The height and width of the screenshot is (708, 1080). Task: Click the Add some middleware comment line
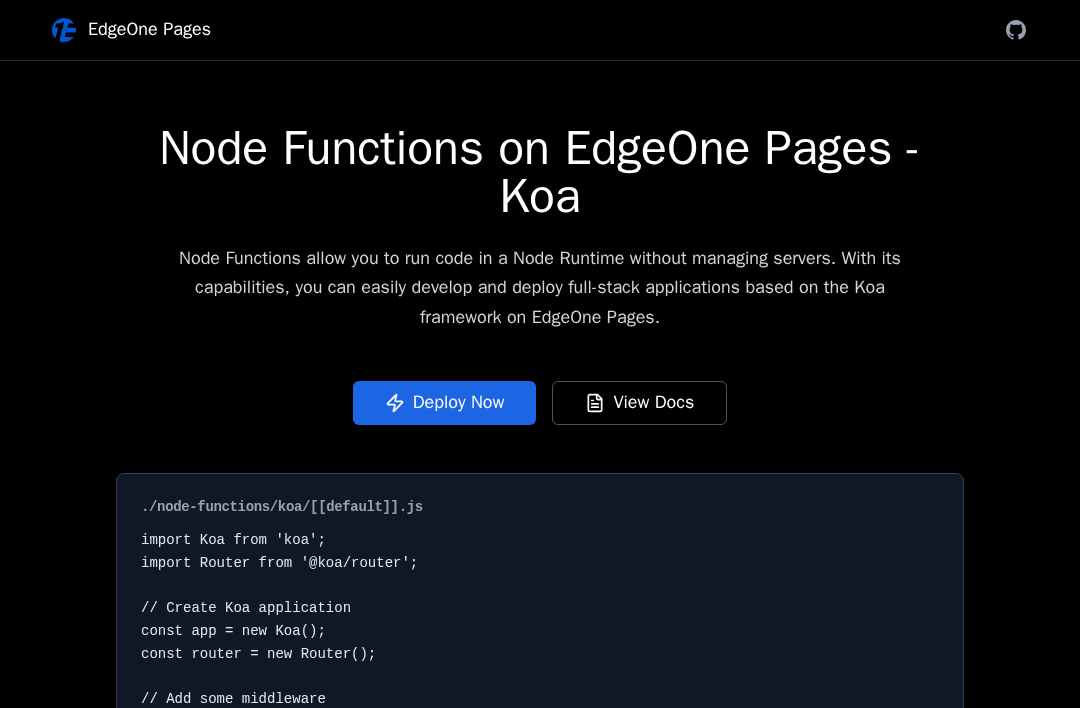click(233, 698)
